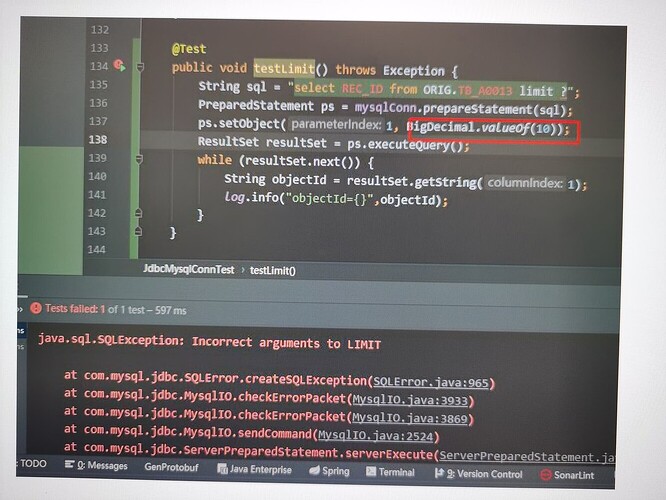Open the MysqlIO.java:3869 link
The height and width of the screenshot is (500, 666).
tap(409, 418)
